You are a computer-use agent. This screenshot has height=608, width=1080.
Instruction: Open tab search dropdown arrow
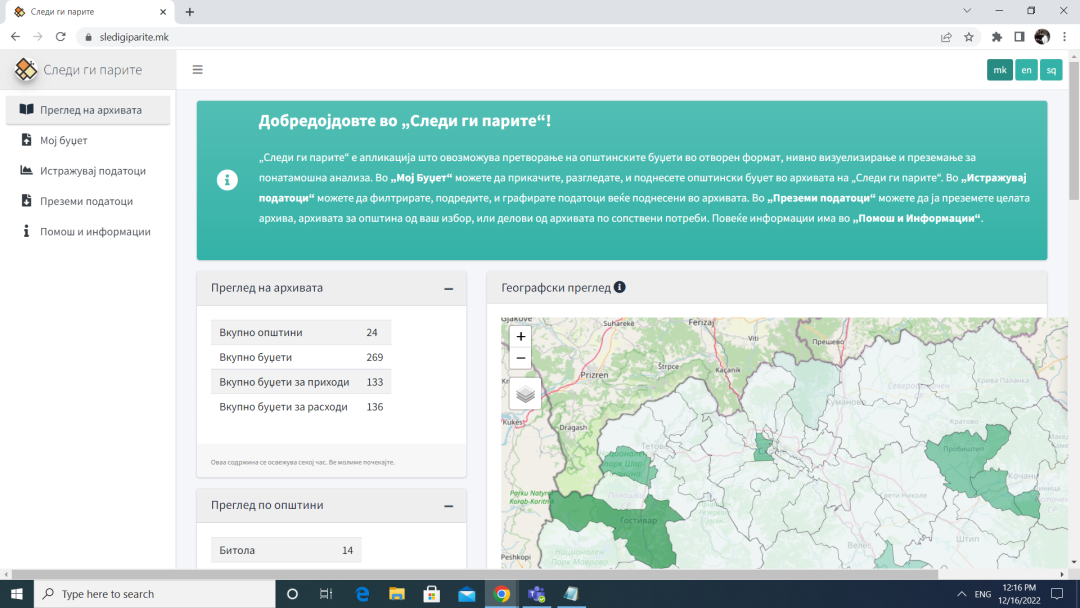point(967,11)
